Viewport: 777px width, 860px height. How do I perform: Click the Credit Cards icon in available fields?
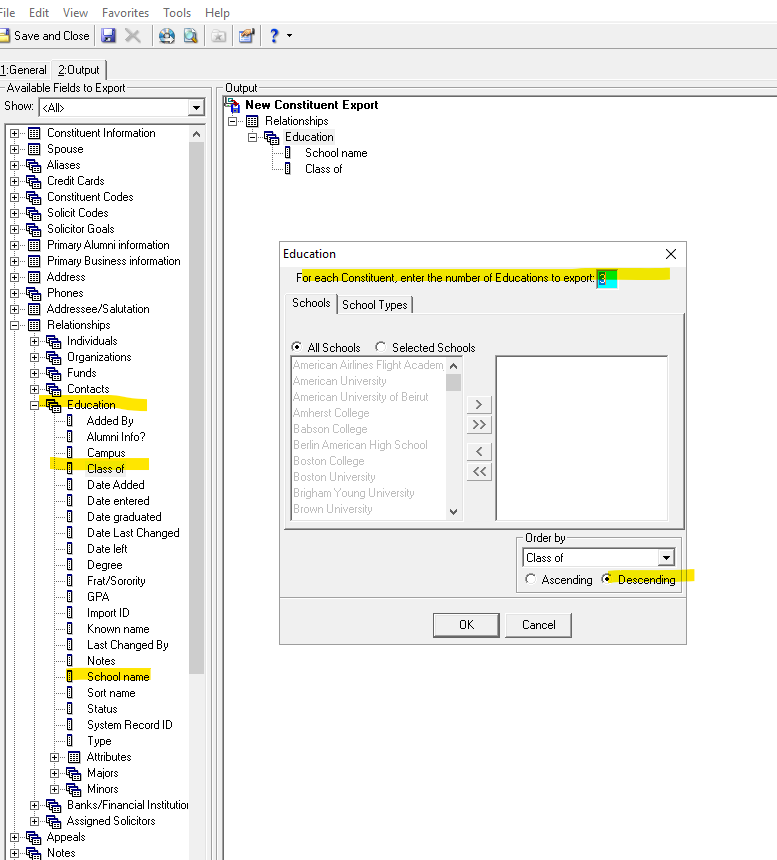(33, 181)
